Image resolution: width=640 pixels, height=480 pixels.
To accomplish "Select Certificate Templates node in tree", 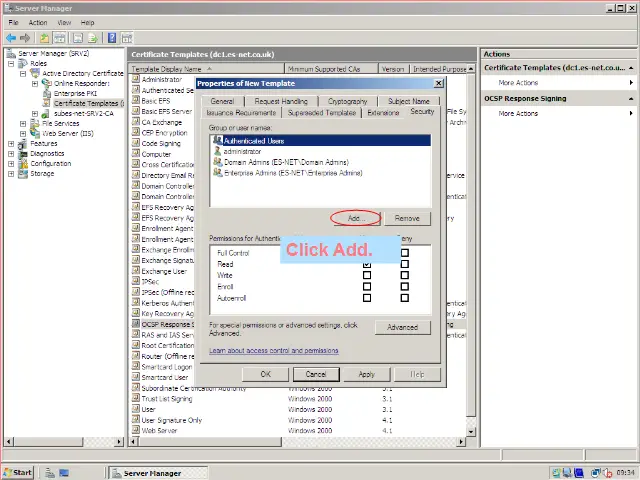I will click(88, 103).
